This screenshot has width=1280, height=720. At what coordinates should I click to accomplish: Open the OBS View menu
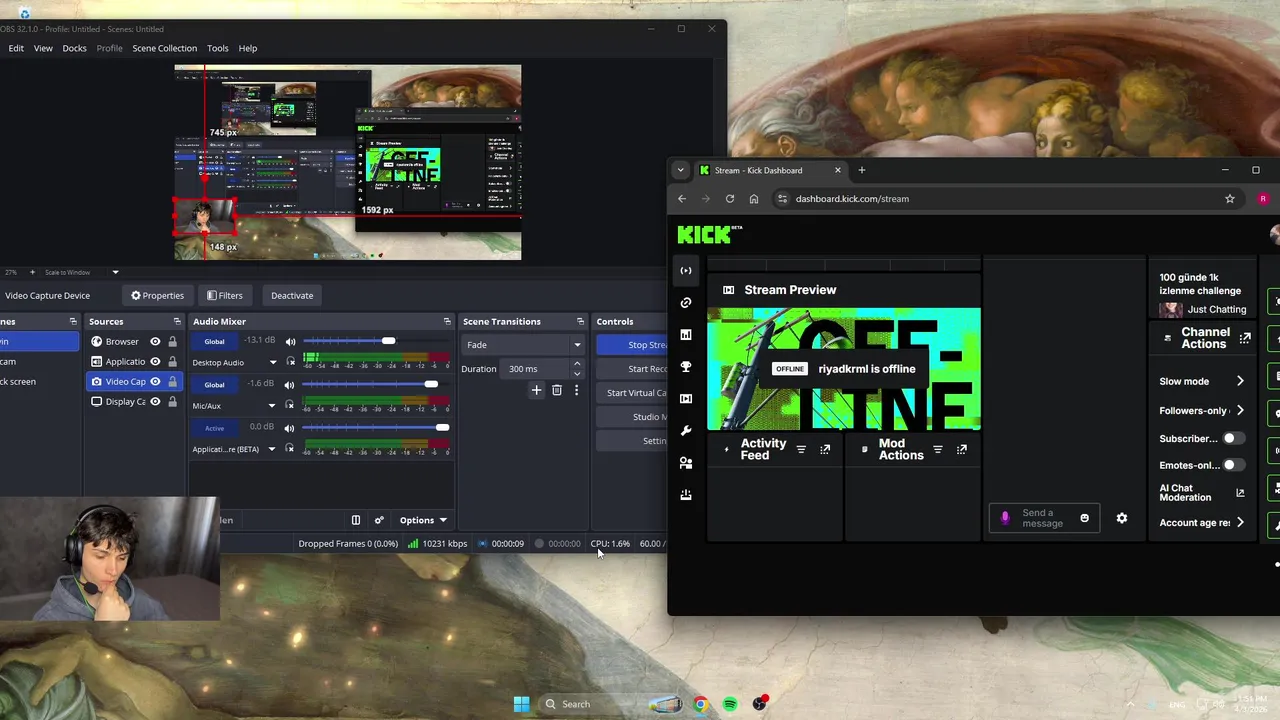point(43,48)
